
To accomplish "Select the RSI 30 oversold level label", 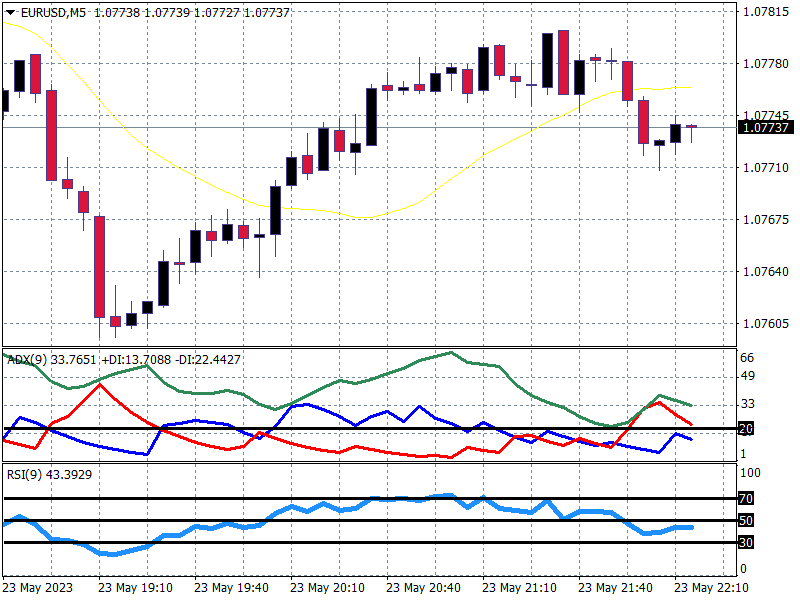I will click(746, 543).
